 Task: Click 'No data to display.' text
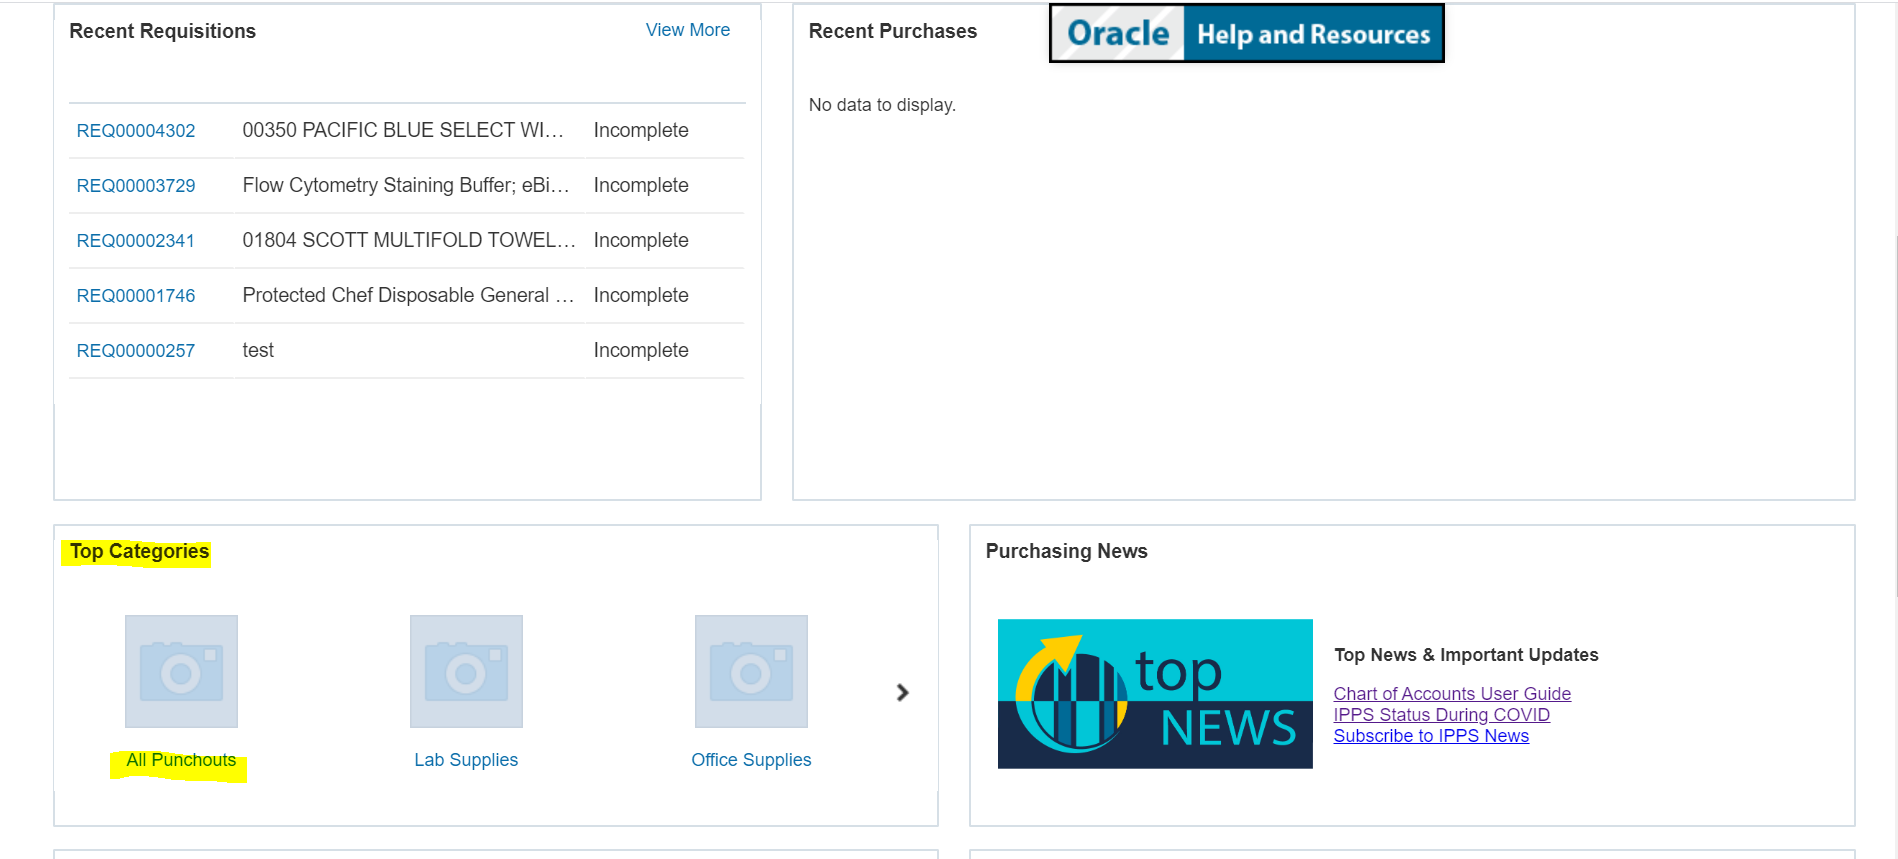click(x=882, y=105)
